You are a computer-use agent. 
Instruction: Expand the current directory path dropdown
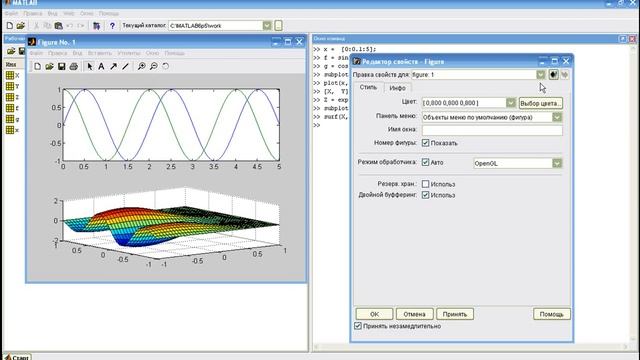click(x=267, y=26)
